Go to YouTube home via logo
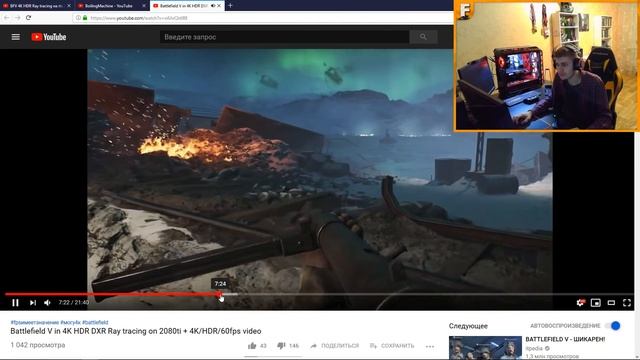 [49, 37]
